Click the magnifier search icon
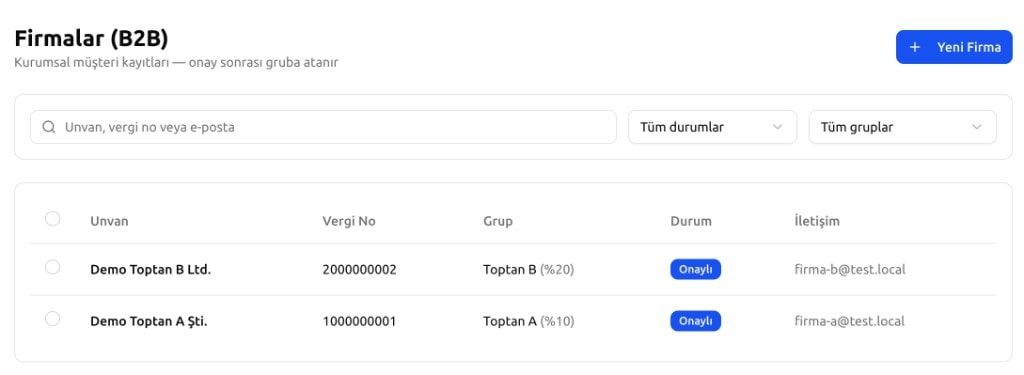1024x375 pixels. [x=48, y=127]
